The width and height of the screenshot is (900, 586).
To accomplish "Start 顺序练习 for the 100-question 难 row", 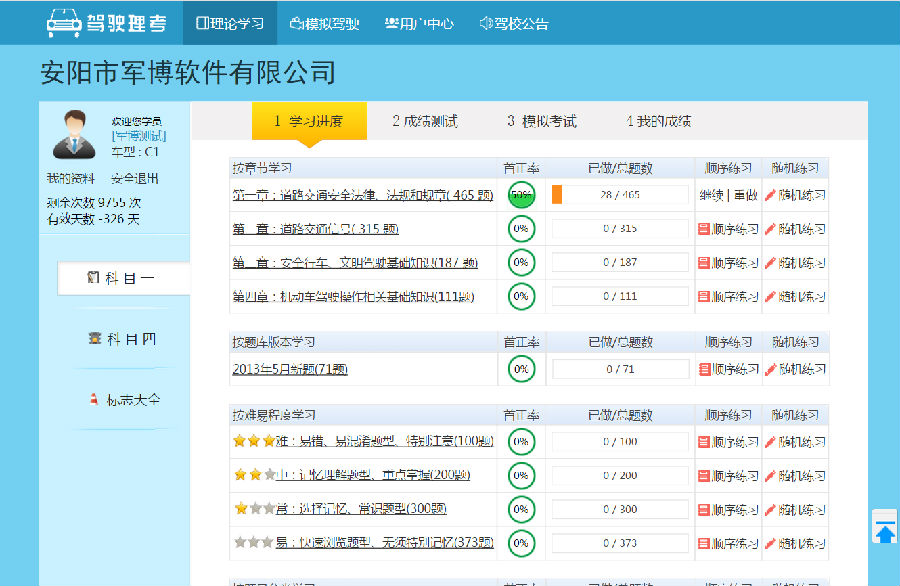I will 728,442.
